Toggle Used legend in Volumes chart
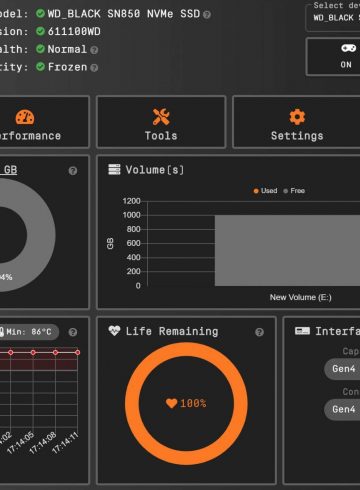Image resolution: width=360 pixels, height=490 pixels. pos(265,191)
